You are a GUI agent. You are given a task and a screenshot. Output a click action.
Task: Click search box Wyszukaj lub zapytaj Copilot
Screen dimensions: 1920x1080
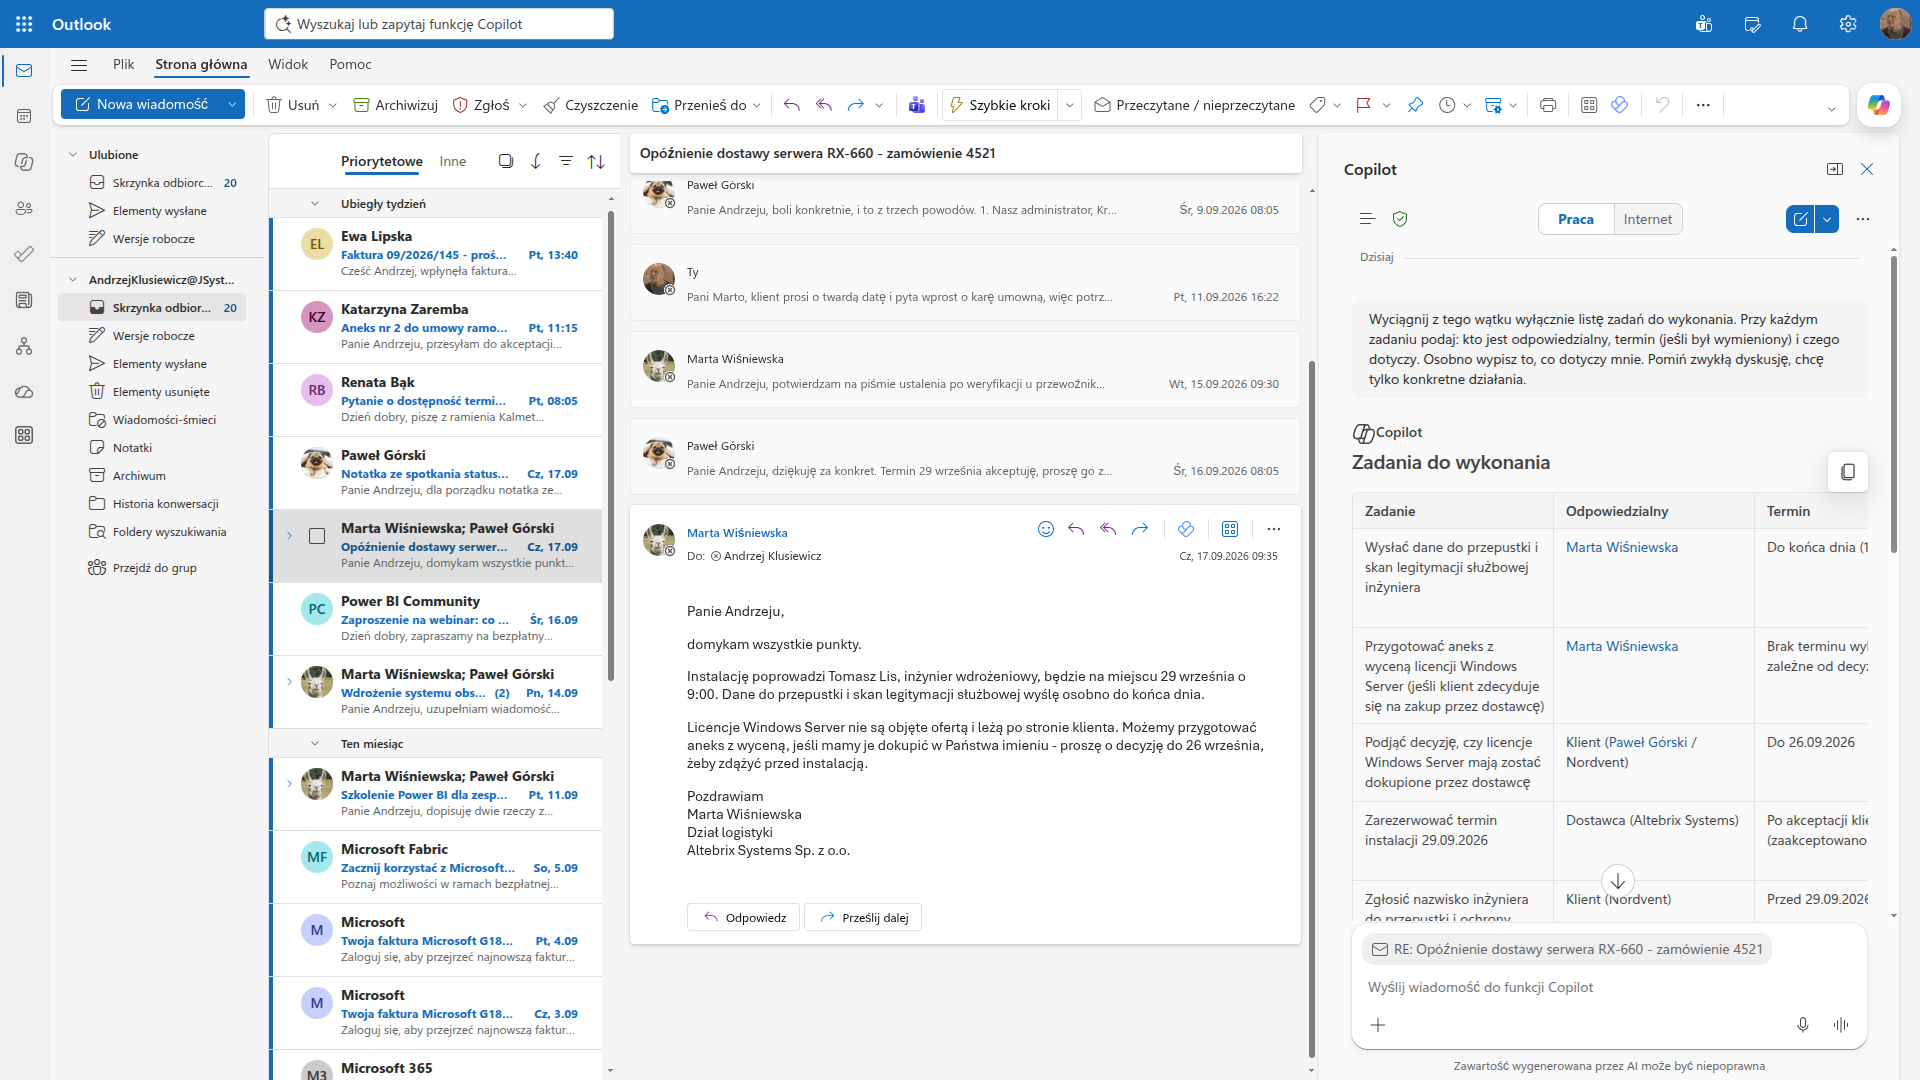coord(439,24)
